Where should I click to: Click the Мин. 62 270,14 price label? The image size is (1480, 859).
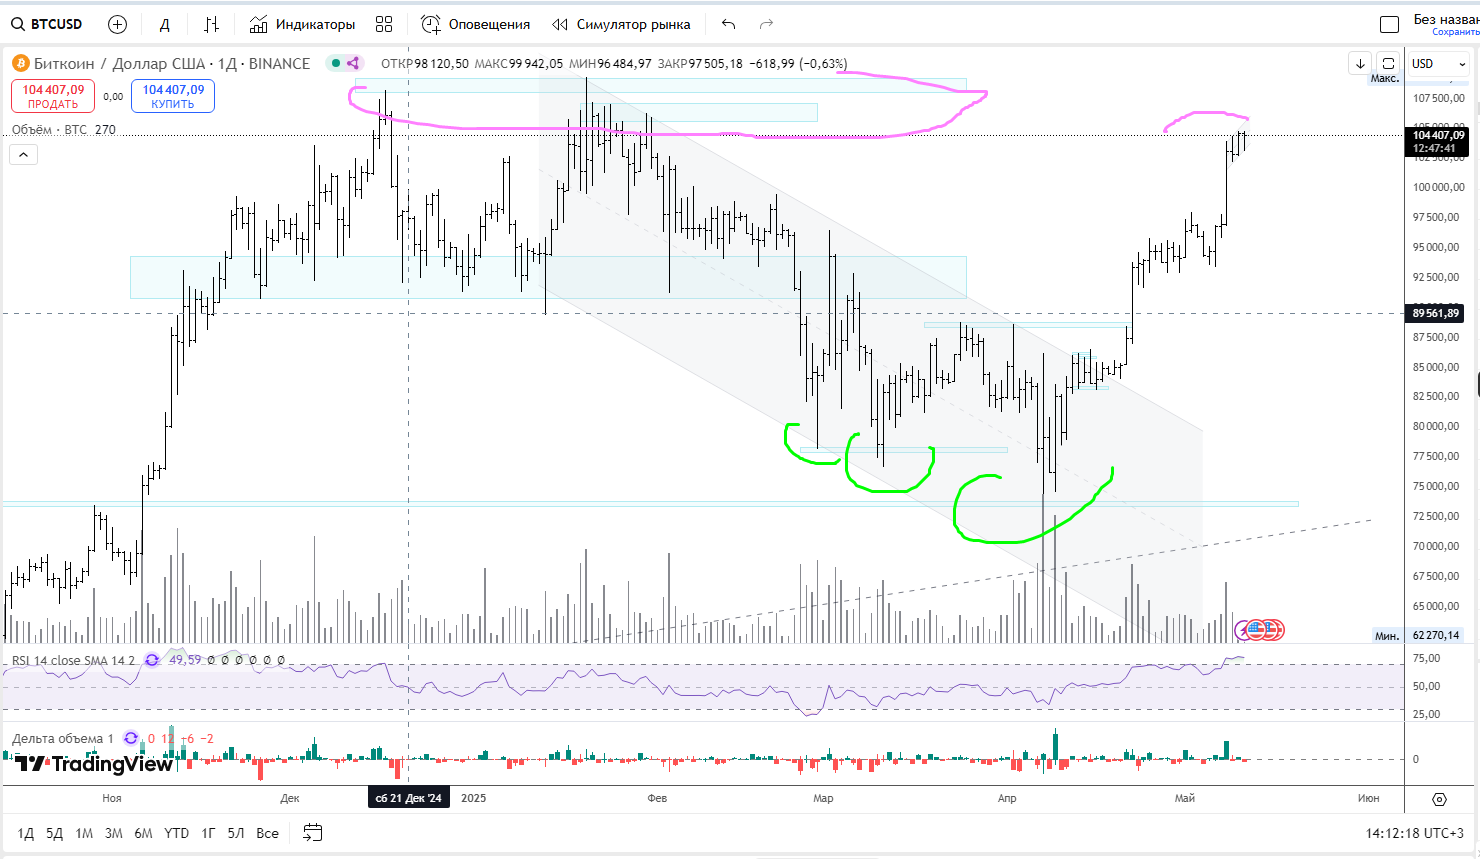tap(1419, 635)
